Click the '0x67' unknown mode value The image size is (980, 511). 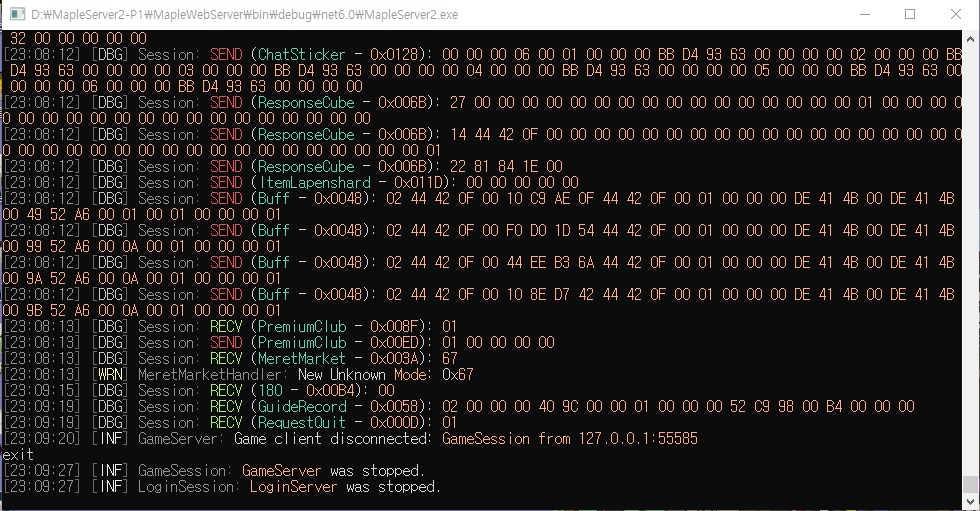coord(458,375)
